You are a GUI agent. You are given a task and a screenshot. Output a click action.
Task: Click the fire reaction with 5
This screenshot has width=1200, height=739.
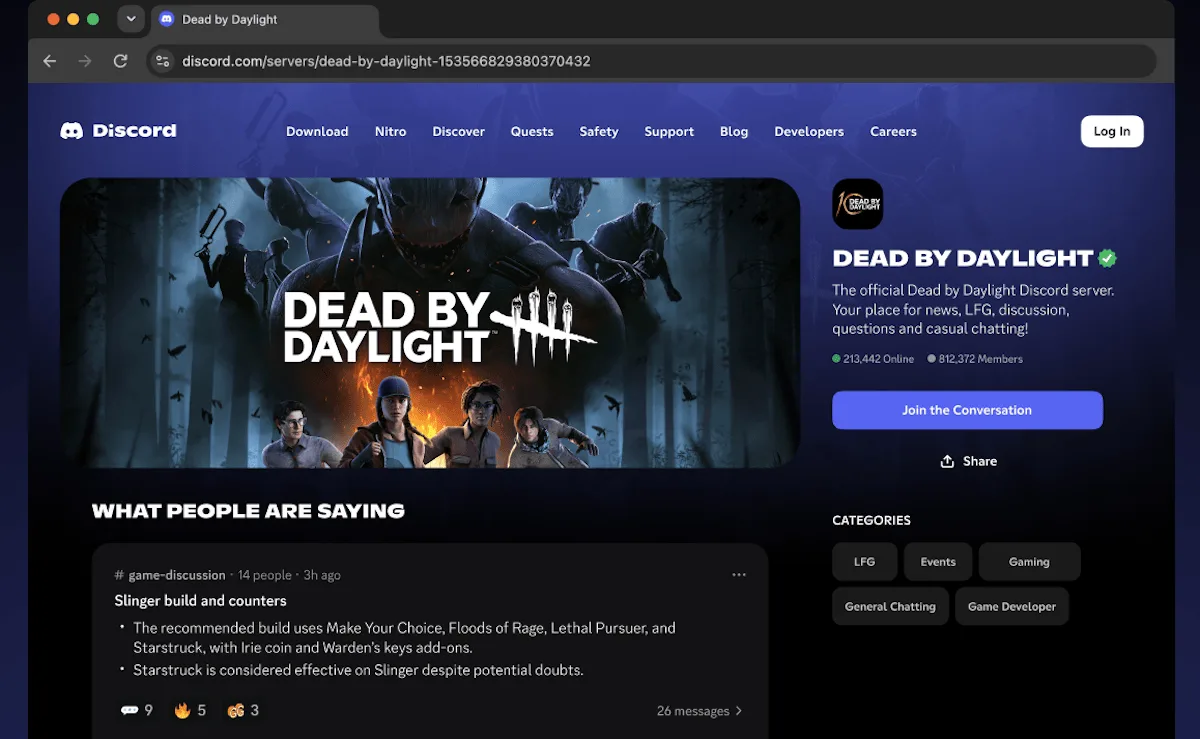tap(190, 710)
